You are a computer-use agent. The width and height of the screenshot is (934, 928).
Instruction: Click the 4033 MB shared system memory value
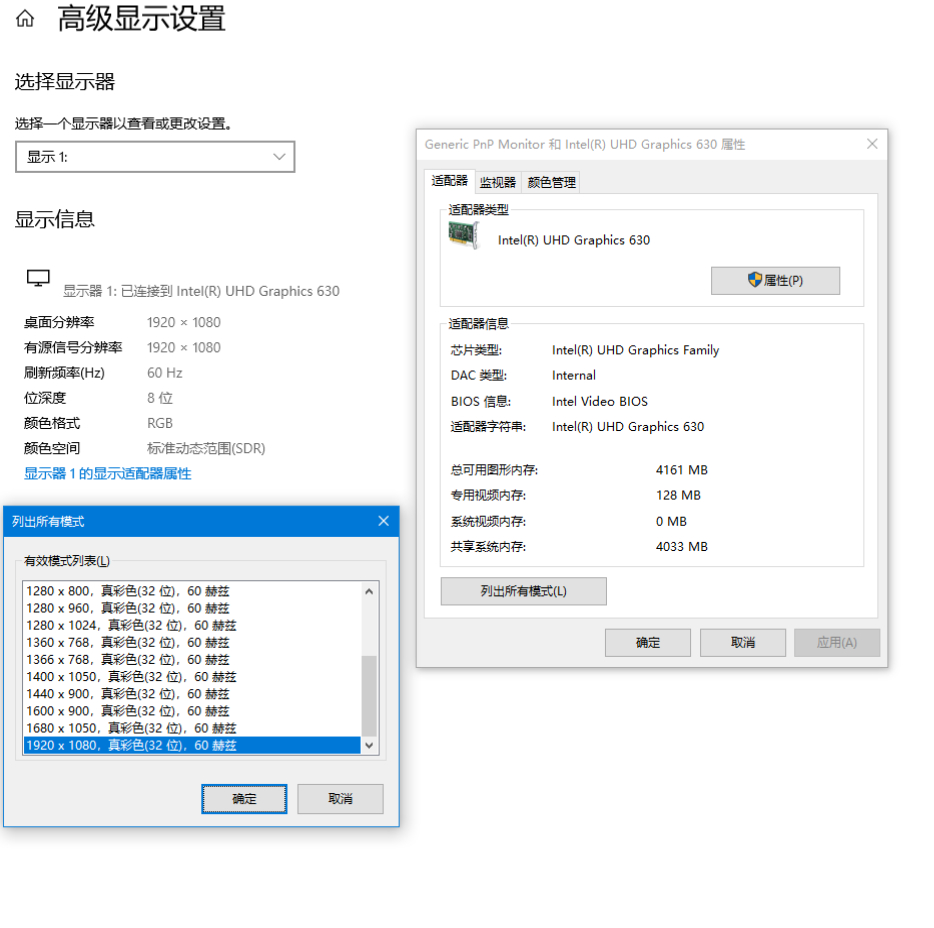click(681, 546)
